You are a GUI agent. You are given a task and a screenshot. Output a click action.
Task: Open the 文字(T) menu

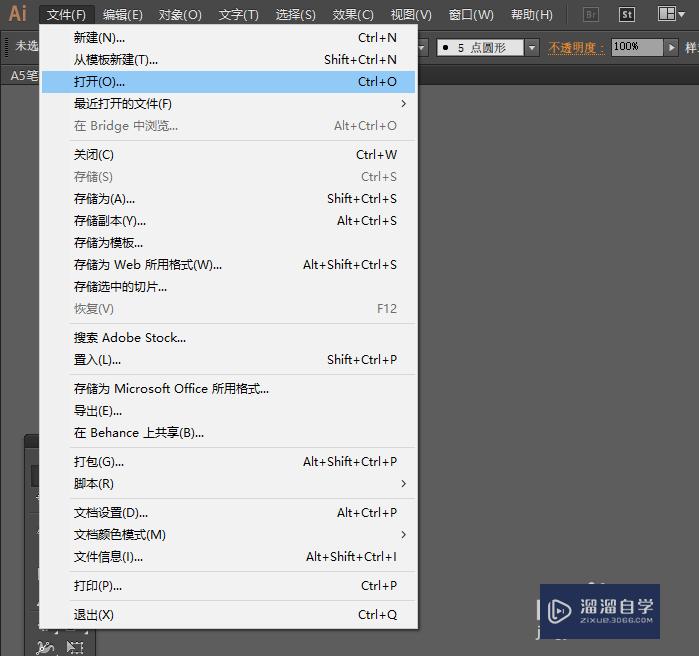pos(238,15)
